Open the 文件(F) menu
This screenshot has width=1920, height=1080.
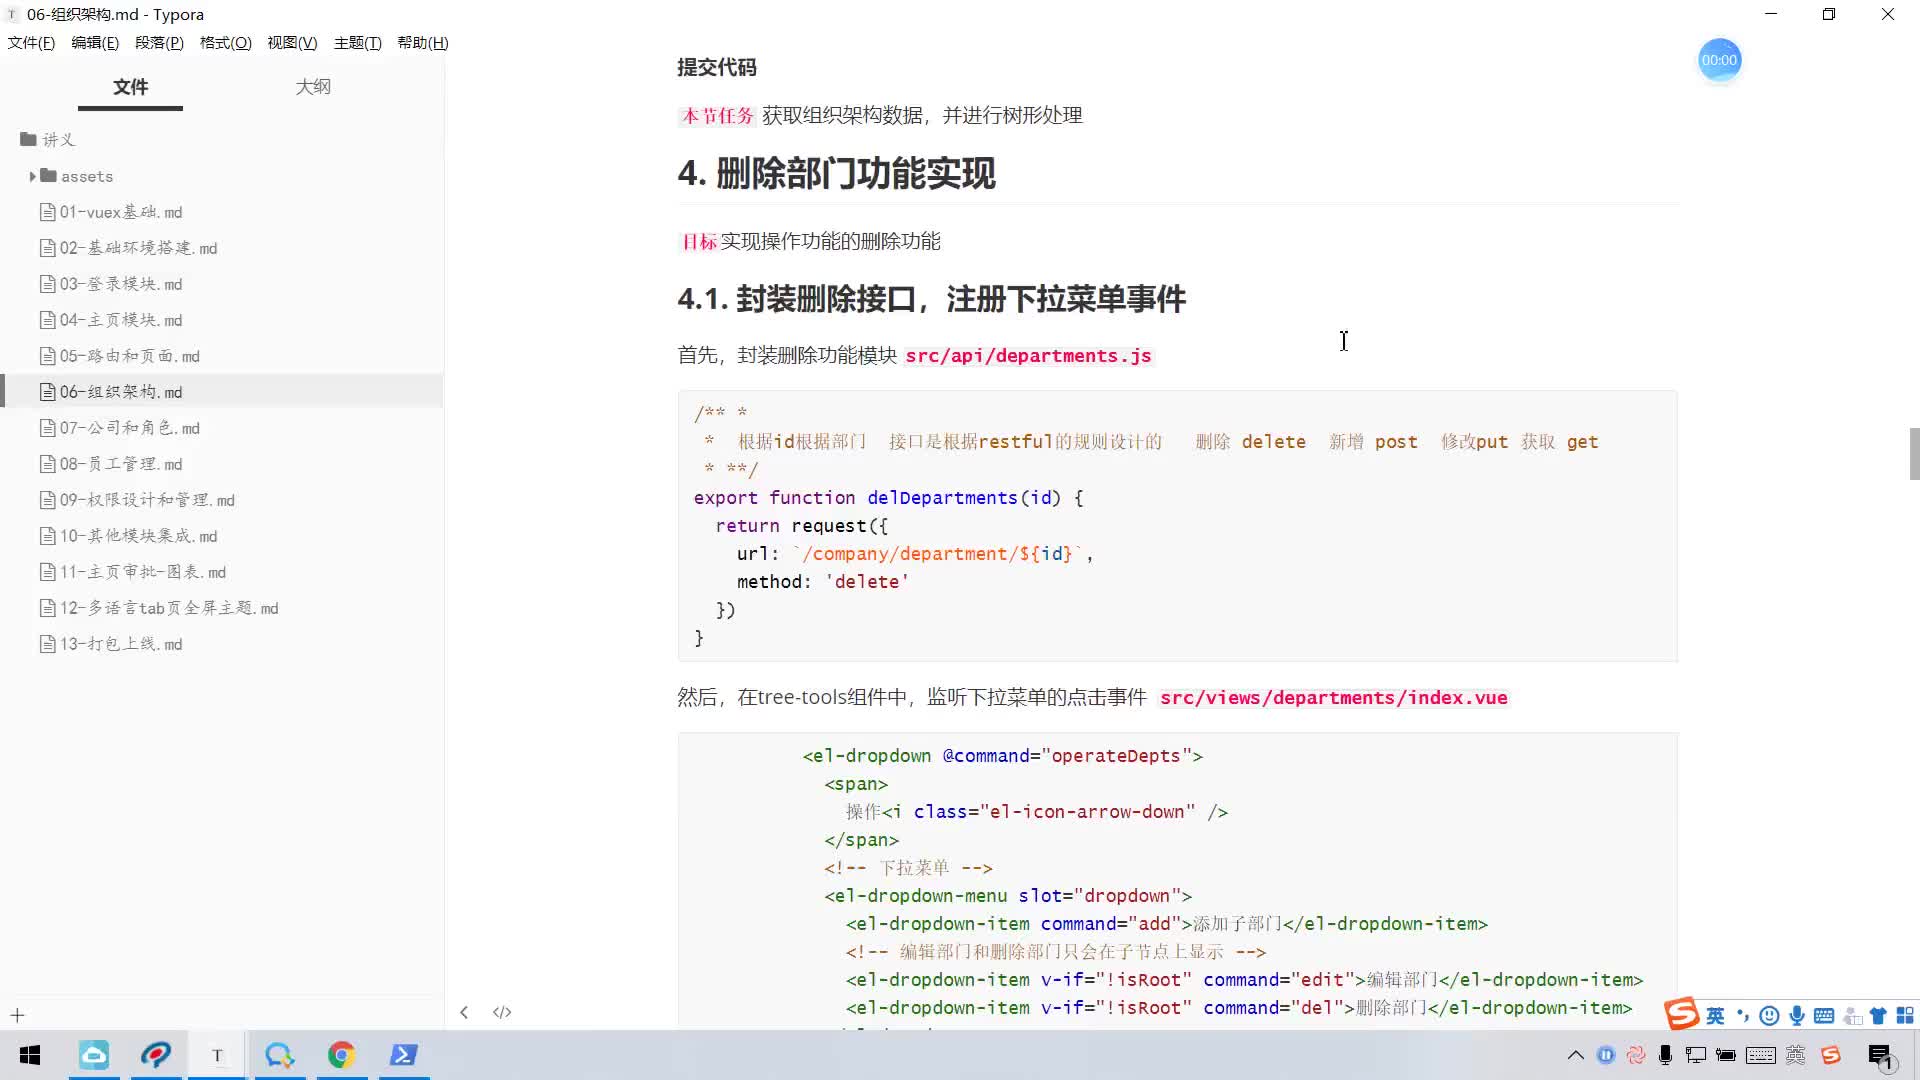click(x=31, y=43)
